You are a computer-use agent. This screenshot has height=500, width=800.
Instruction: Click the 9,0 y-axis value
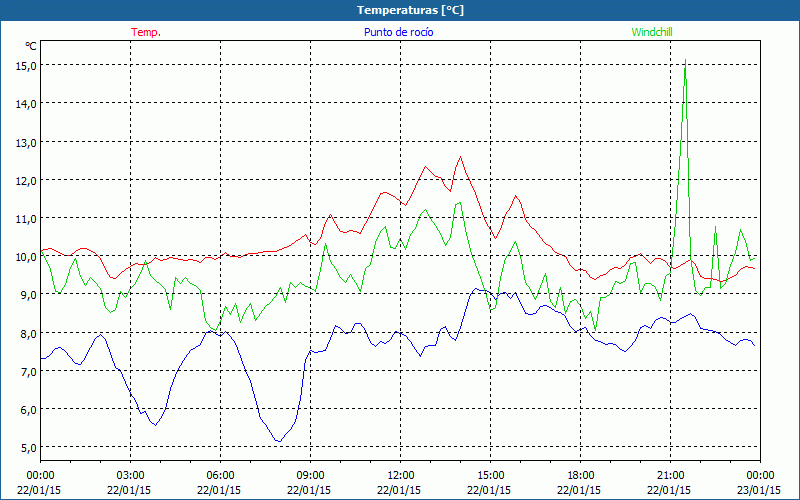tap(28, 295)
